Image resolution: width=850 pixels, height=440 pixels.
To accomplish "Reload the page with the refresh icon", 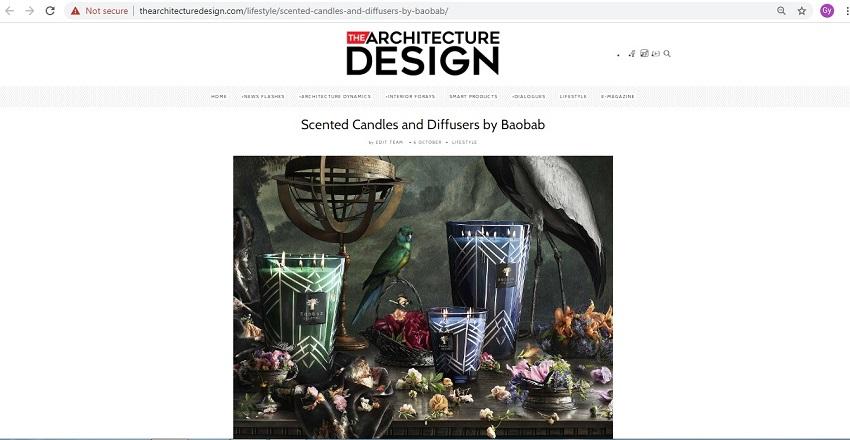I will point(50,11).
